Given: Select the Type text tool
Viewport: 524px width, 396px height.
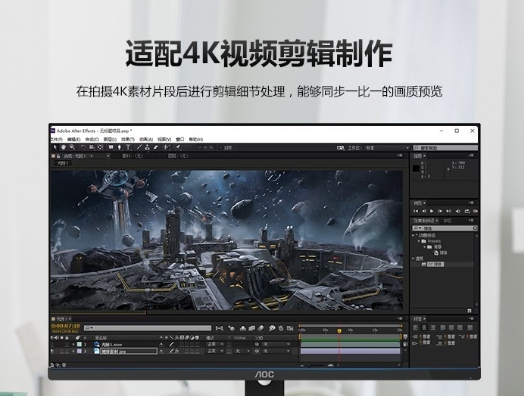Looking at the screenshot, I should [128, 147].
